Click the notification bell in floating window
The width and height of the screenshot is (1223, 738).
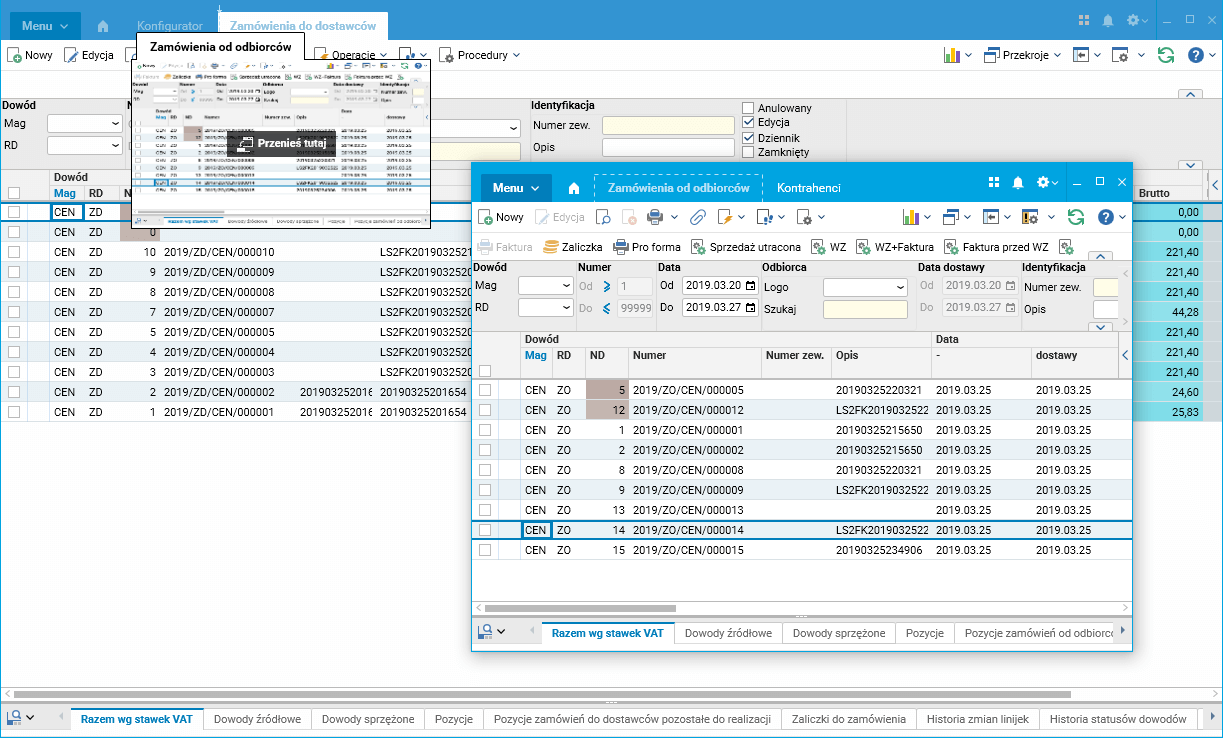1018,183
